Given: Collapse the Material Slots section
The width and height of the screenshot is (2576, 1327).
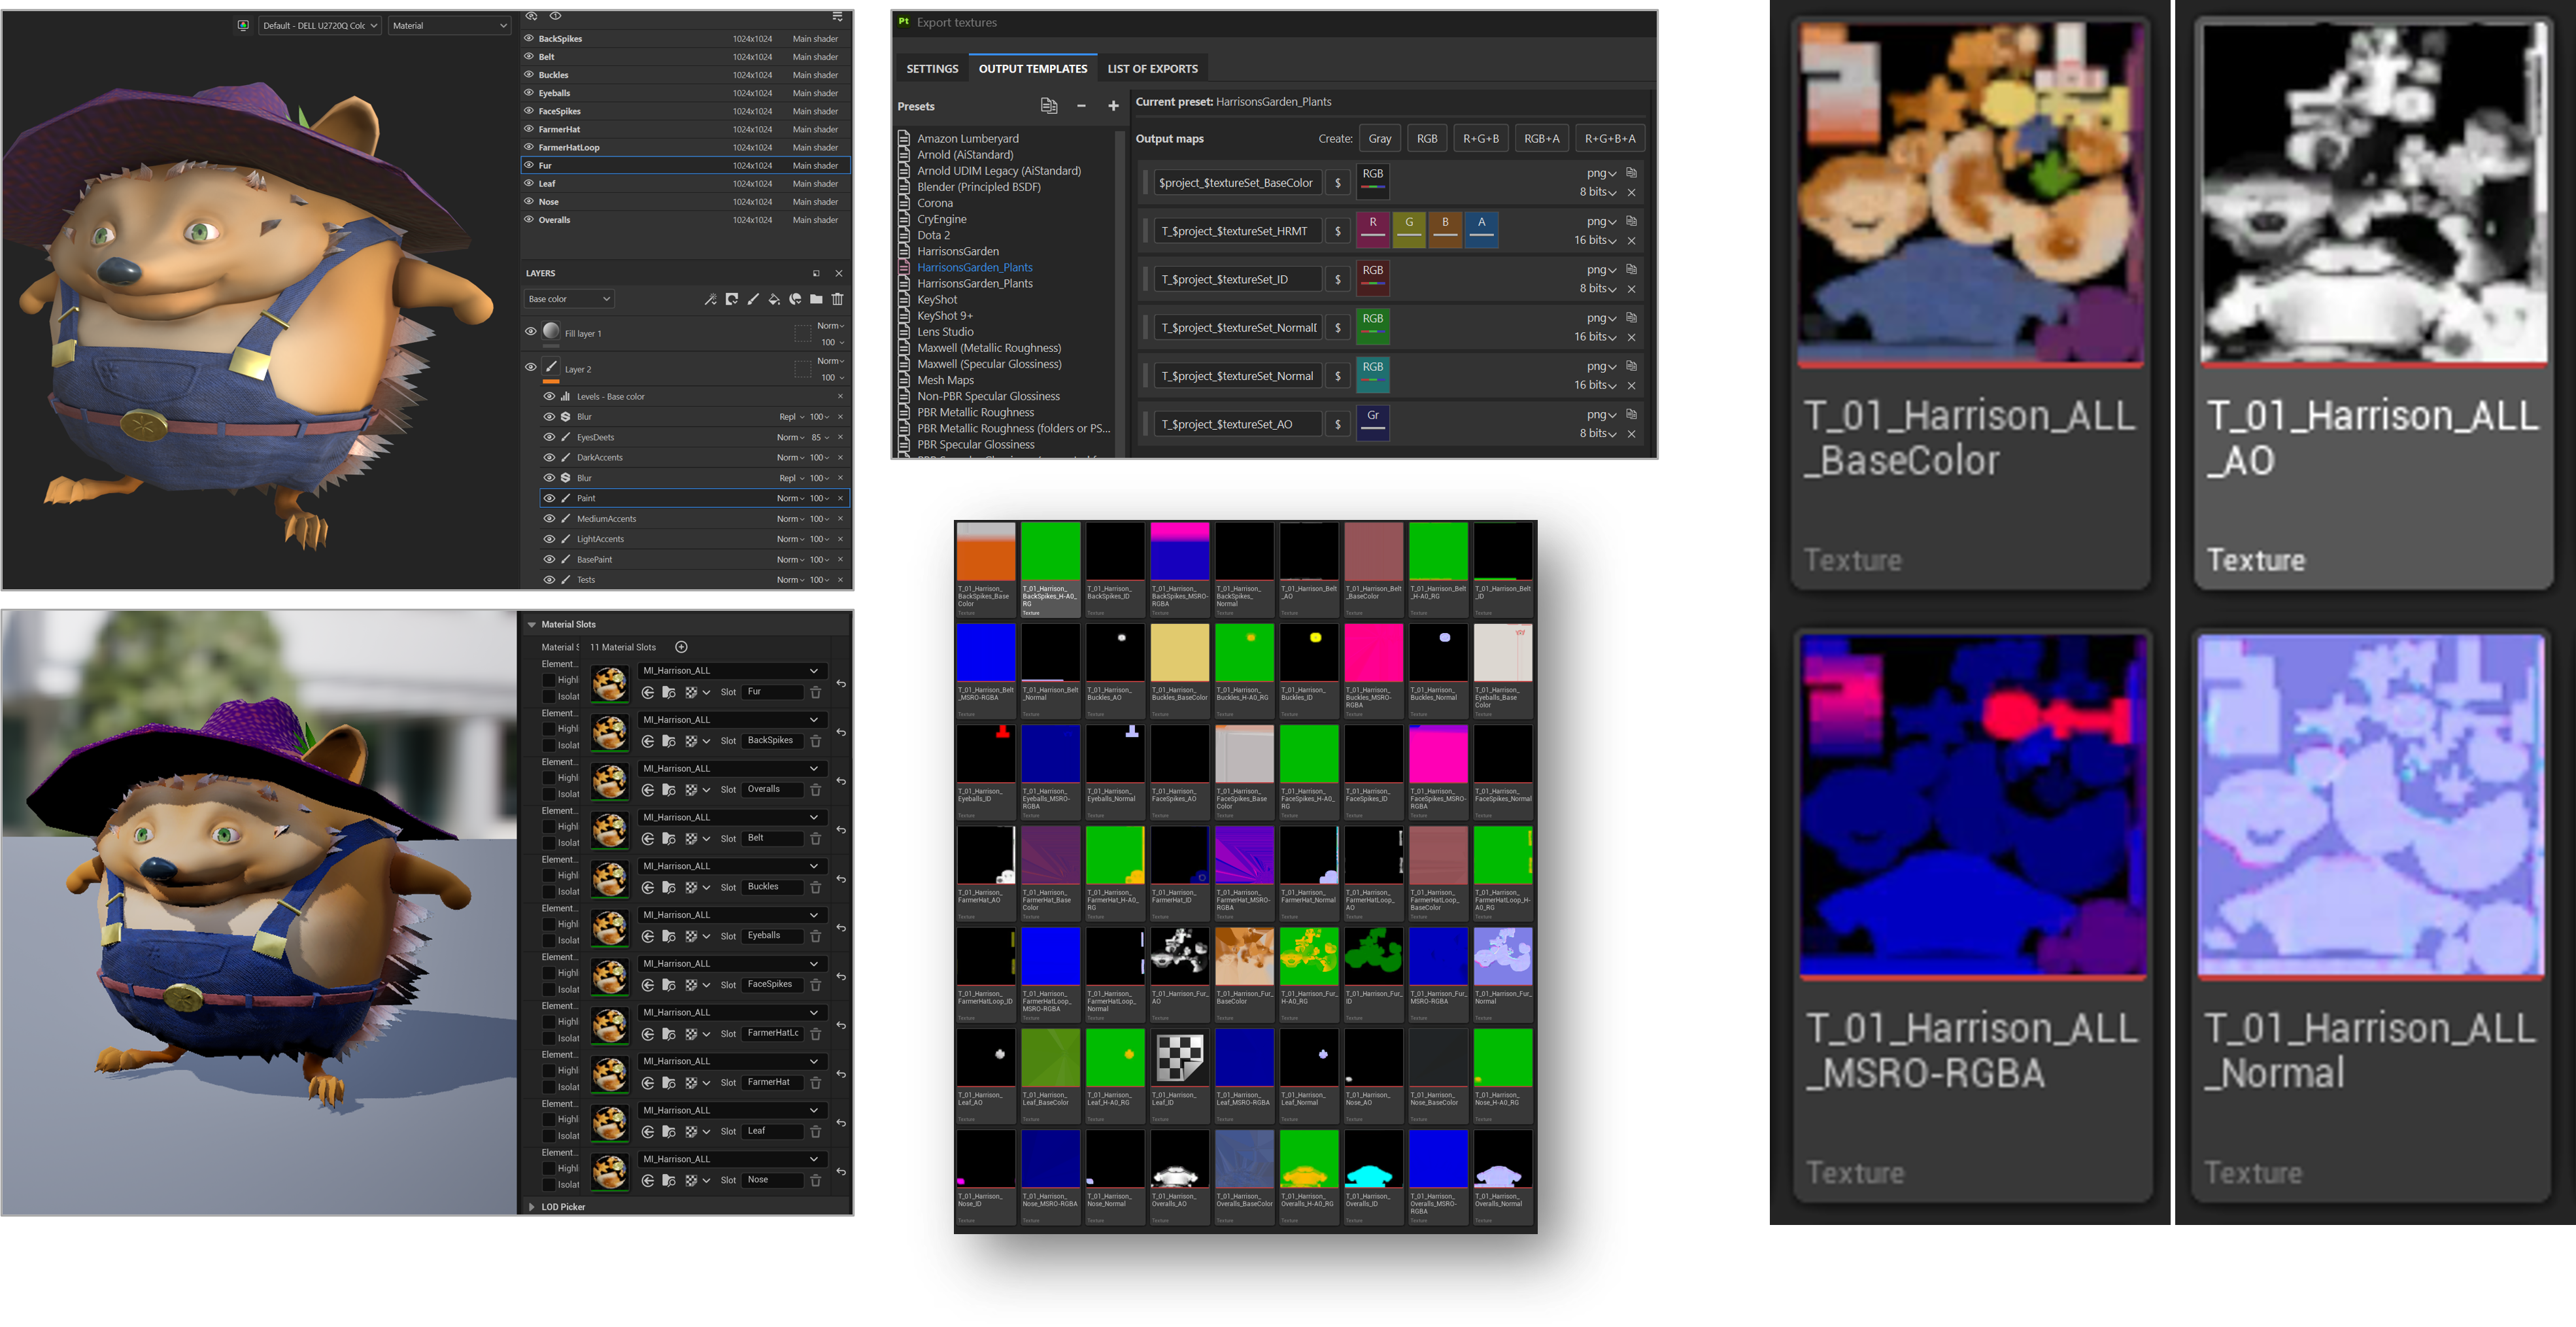Looking at the screenshot, I should coord(532,624).
